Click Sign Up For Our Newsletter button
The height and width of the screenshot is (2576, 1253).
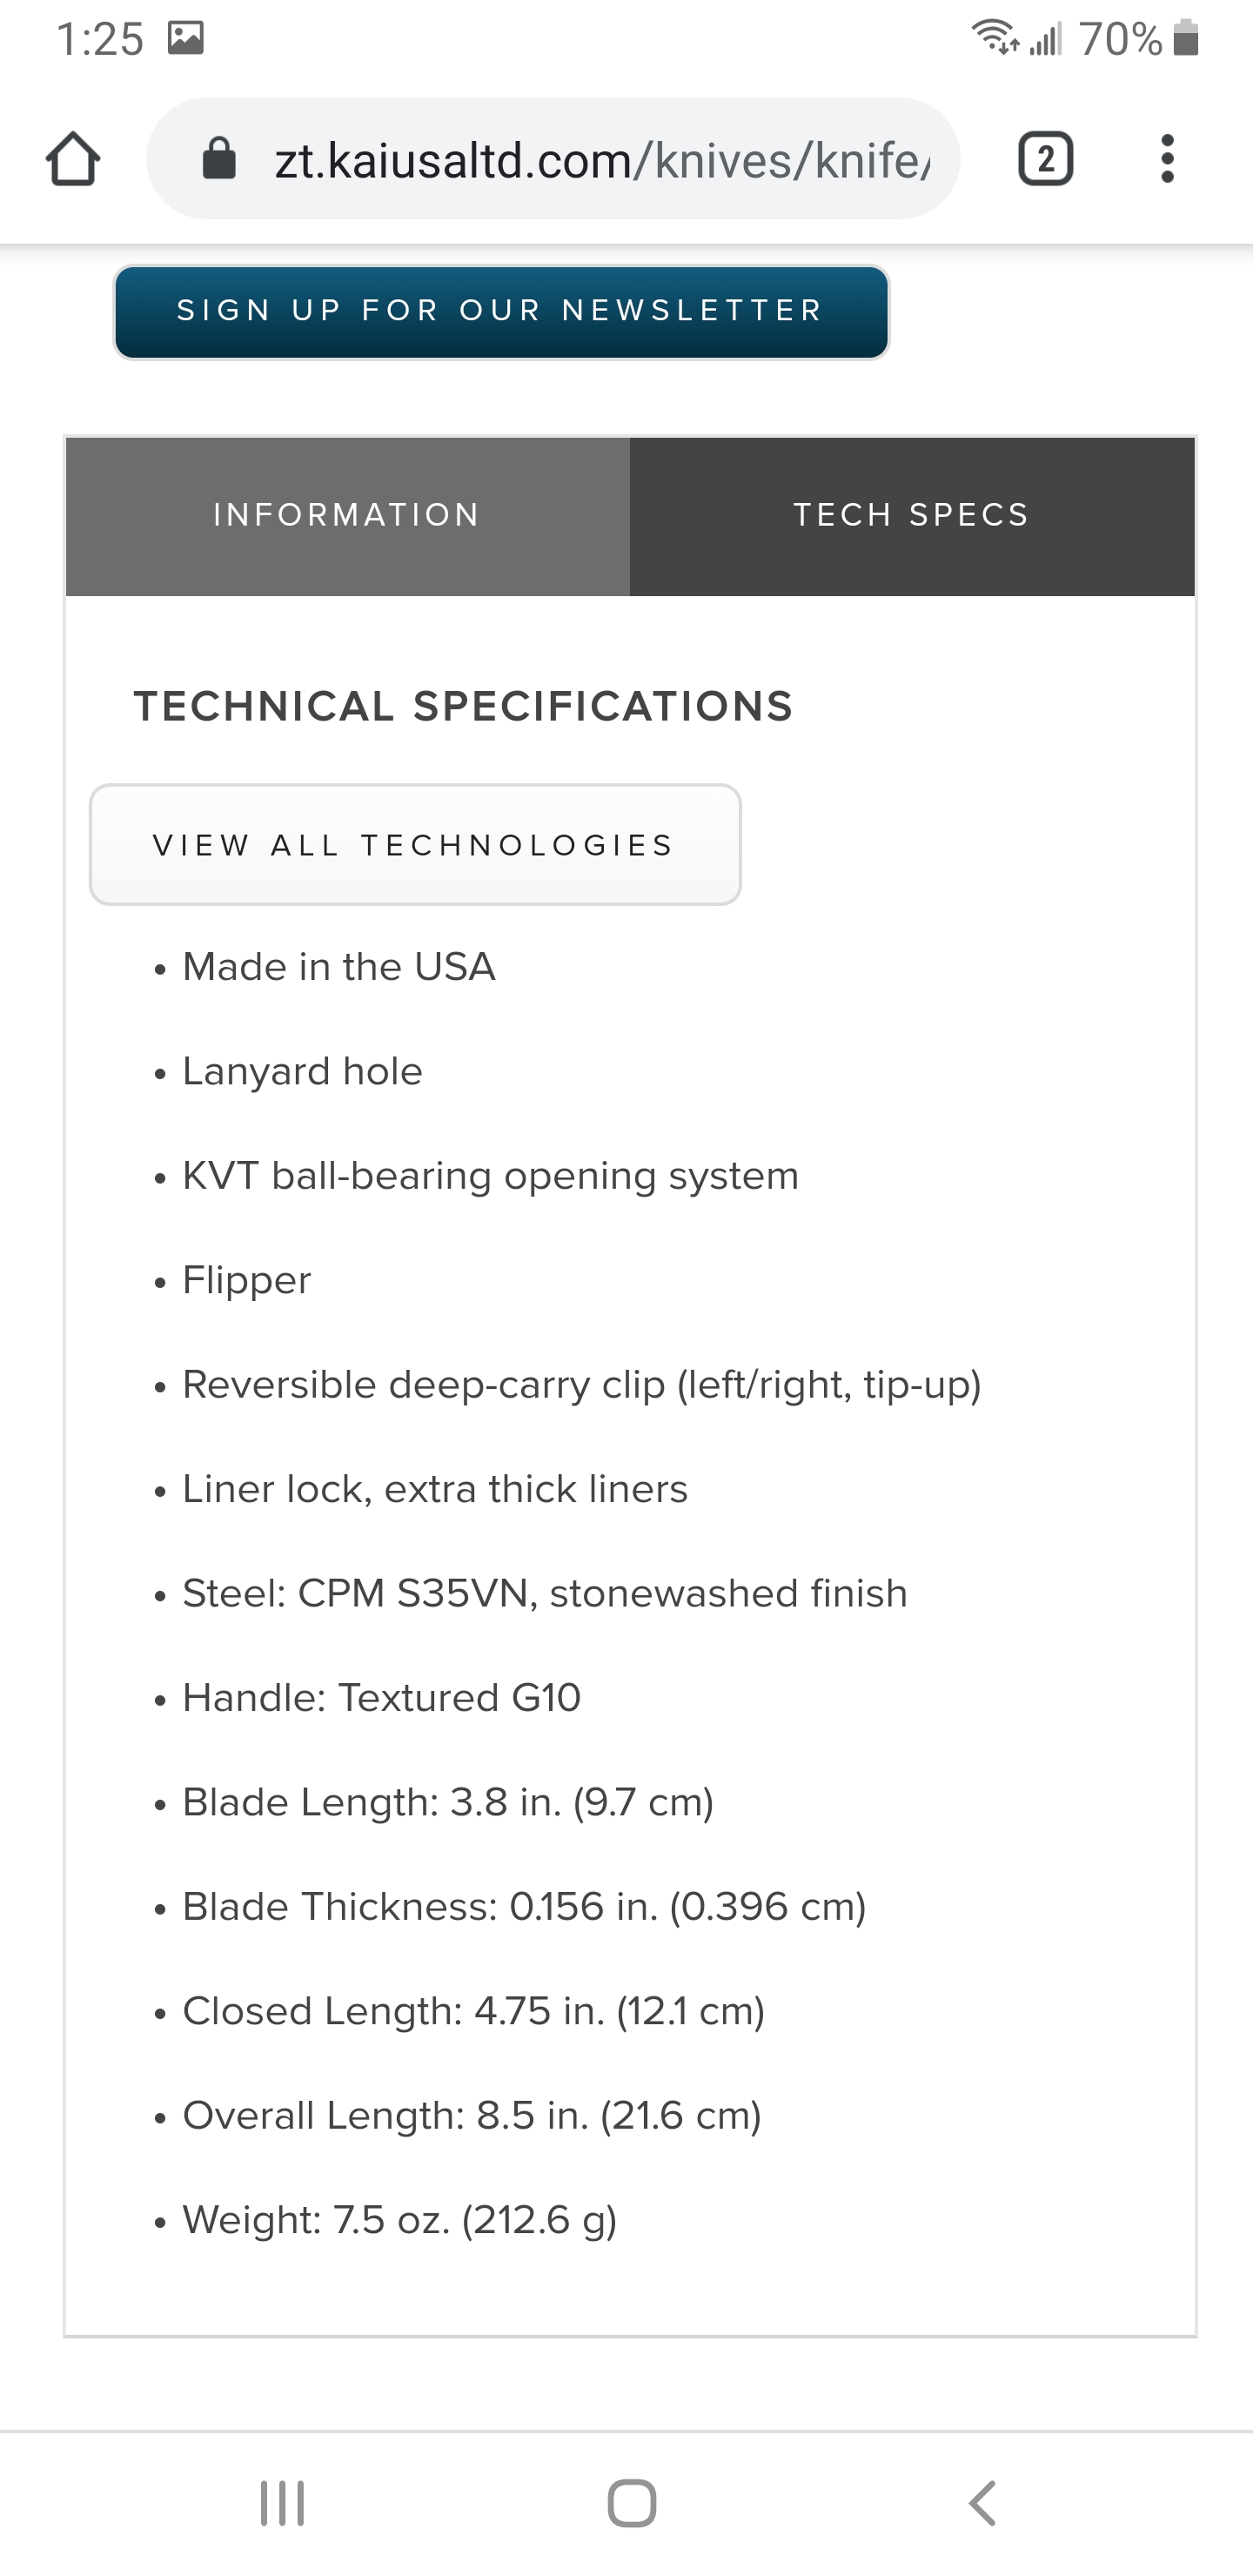pos(501,312)
